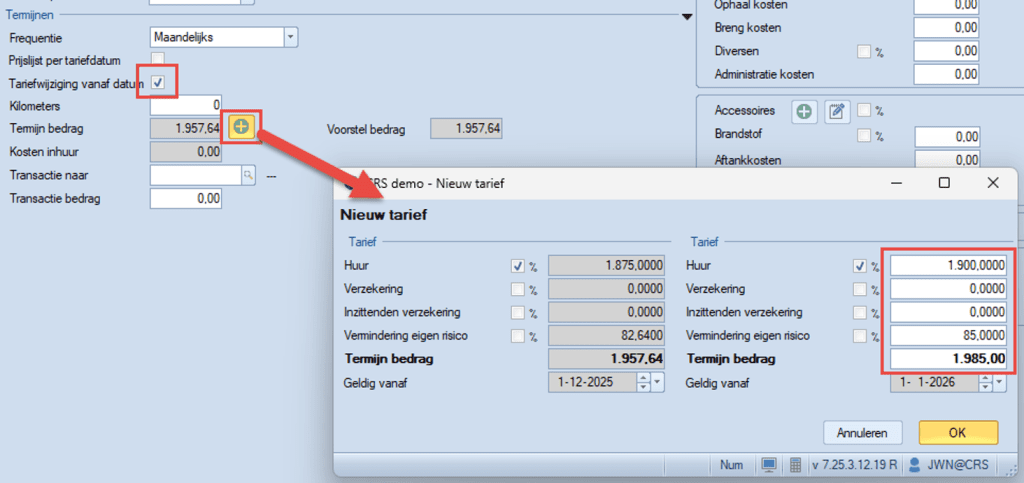Image resolution: width=1024 pixels, height=483 pixels.
Task: Open the Frequentie dropdown showing Maandelijks
Action: [290, 37]
